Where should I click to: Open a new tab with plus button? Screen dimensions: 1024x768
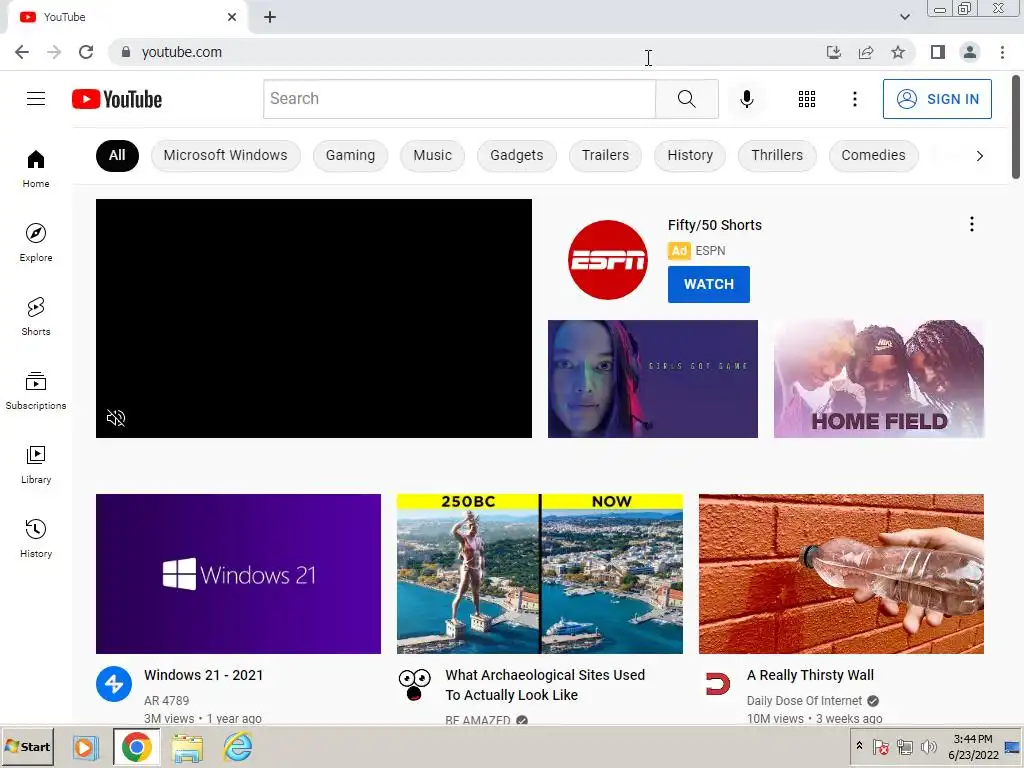tap(270, 17)
